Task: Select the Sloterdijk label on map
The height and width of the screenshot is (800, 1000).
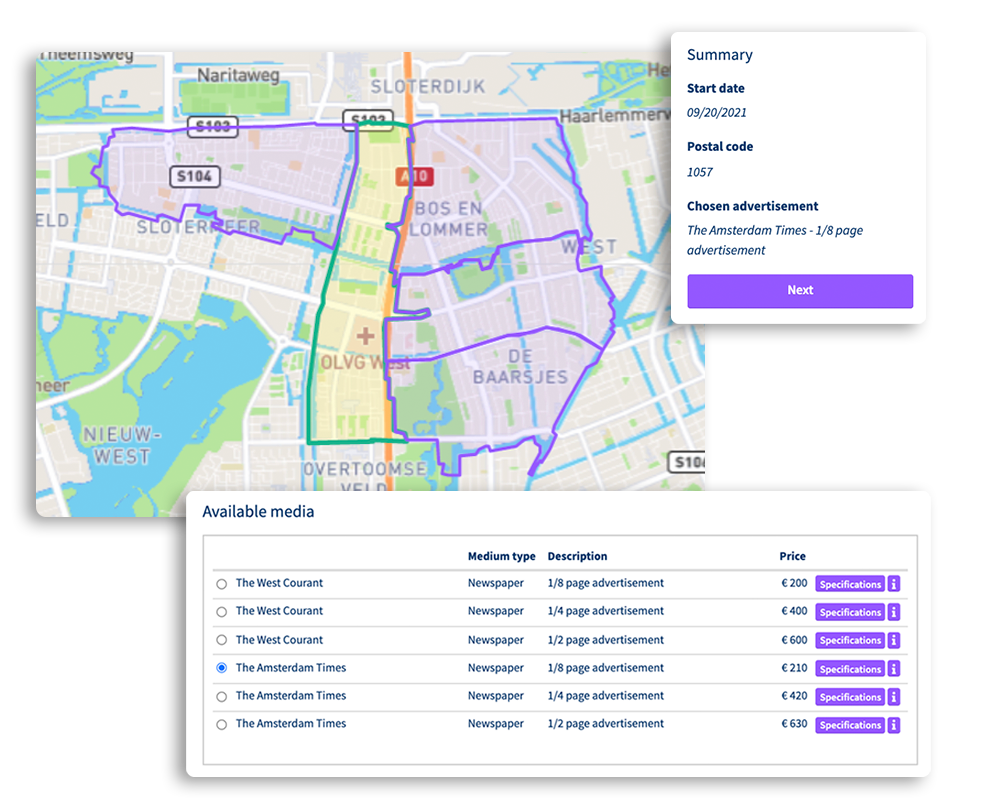Action: (x=428, y=87)
